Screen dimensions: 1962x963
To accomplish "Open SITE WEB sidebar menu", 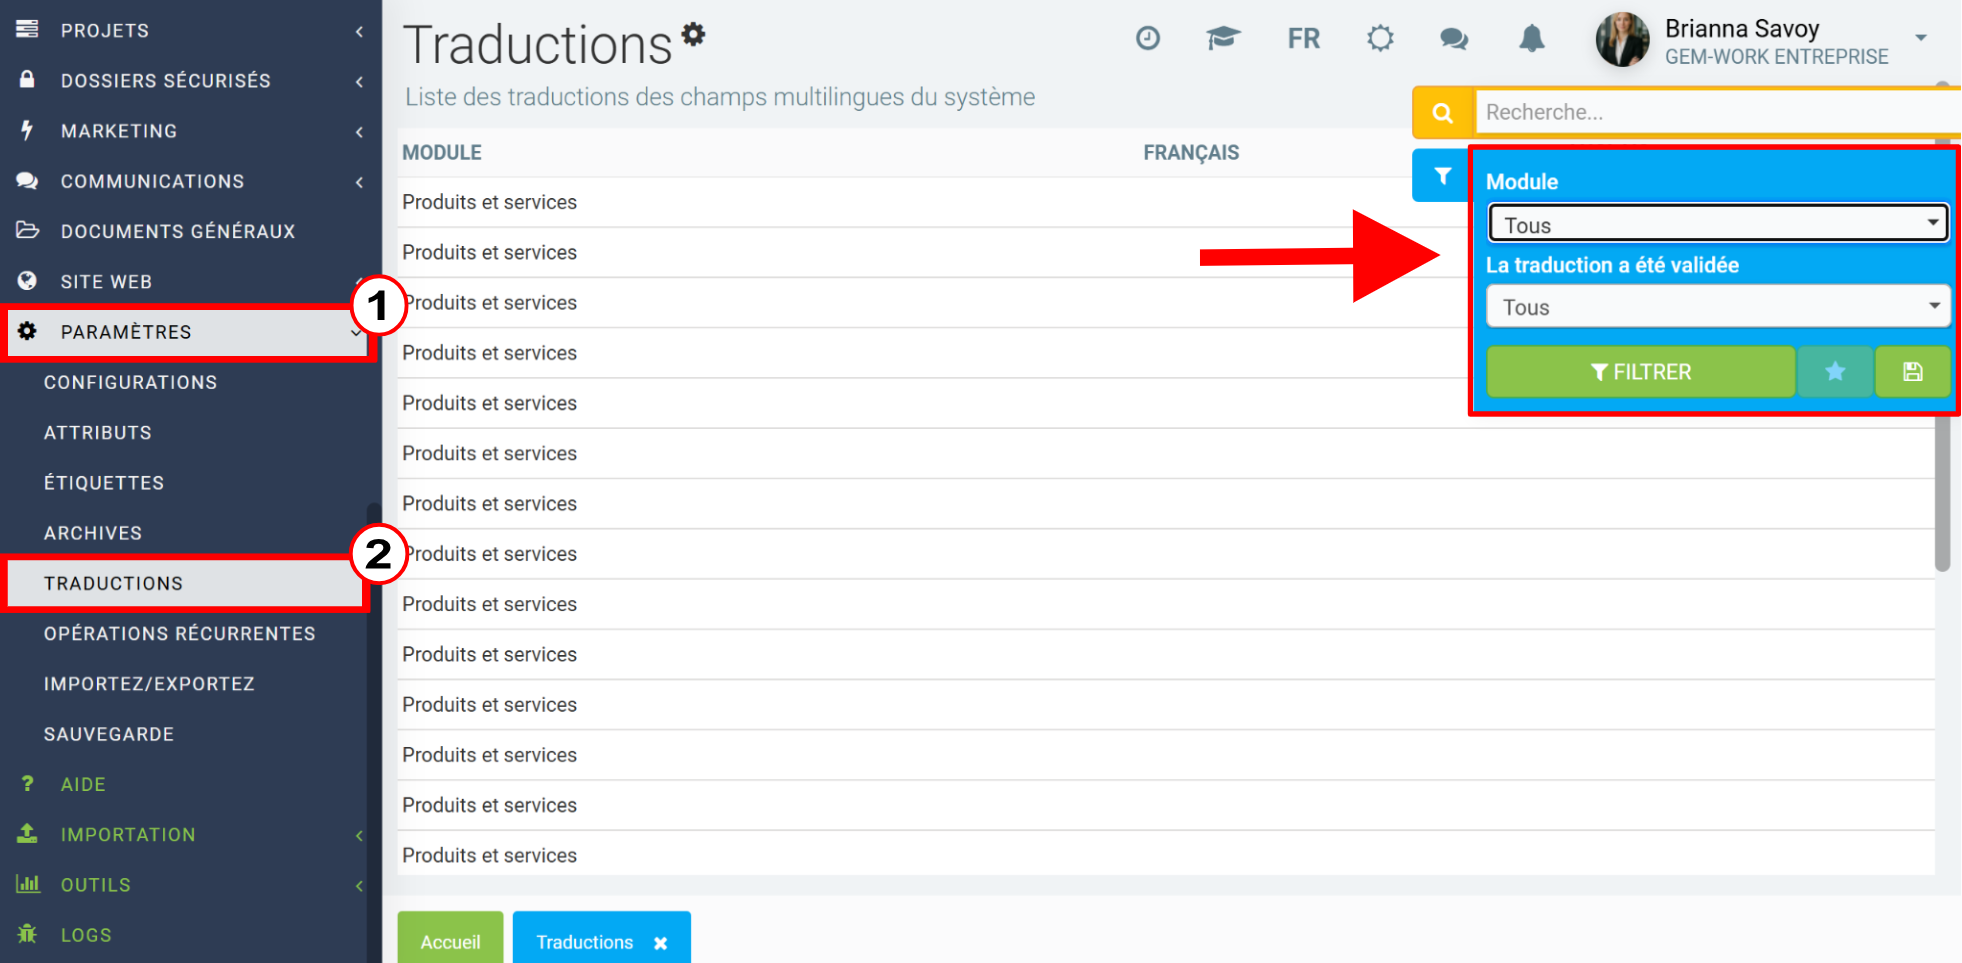I will pos(106,282).
